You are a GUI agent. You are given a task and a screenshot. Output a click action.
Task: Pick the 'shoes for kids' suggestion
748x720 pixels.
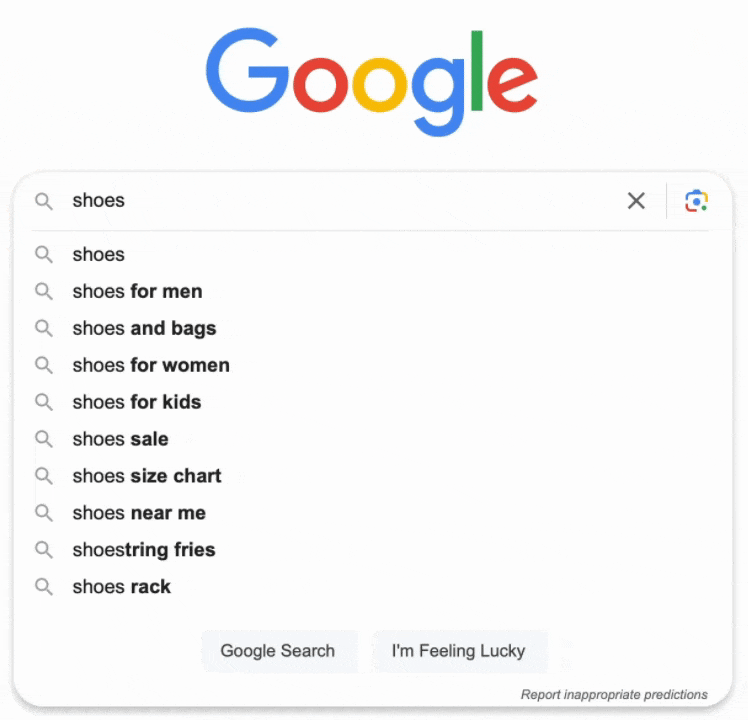373,402
